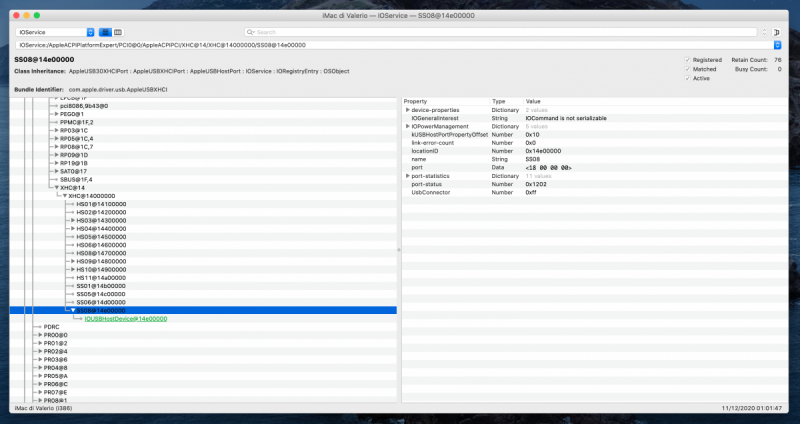Collapse the XHC@14000000 node
The width and height of the screenshot is (800, 424).
tap(65, 196)
